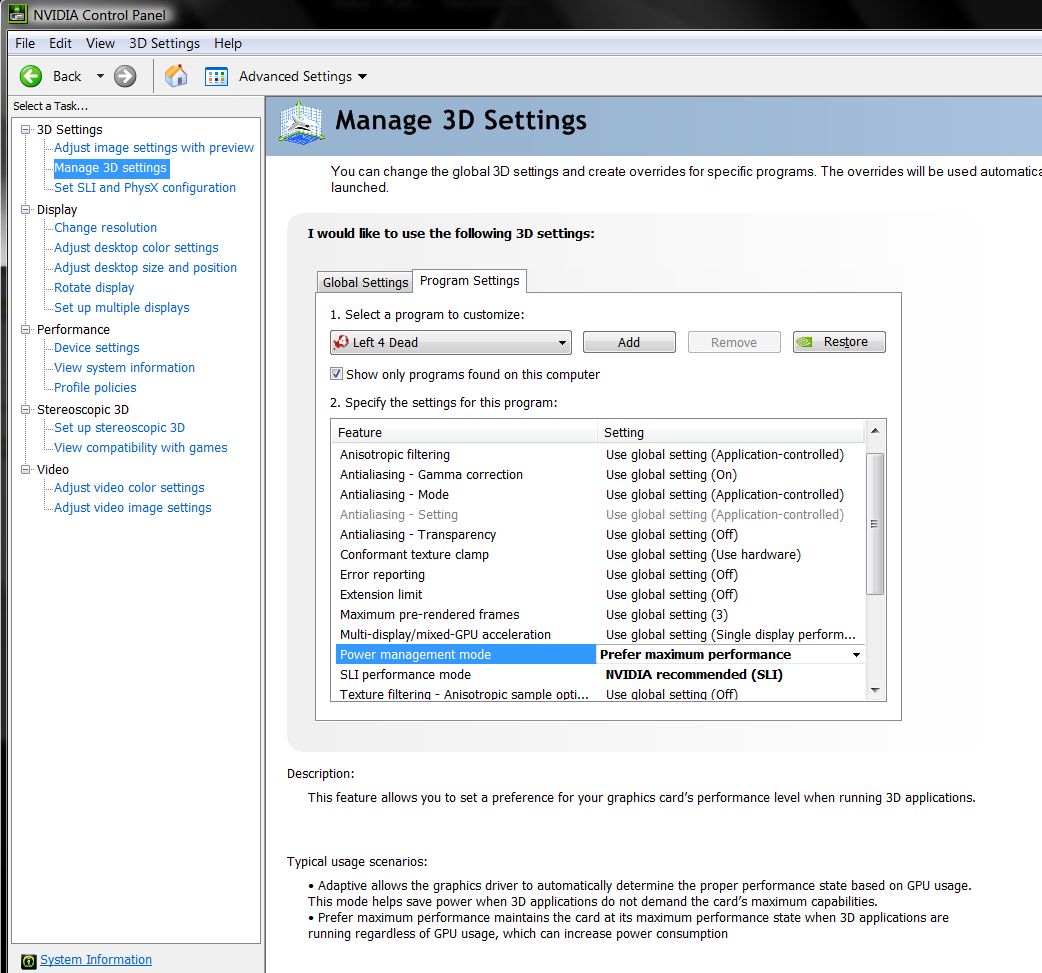
Task: Click the Remove button
Action: (x=734, y=342)
